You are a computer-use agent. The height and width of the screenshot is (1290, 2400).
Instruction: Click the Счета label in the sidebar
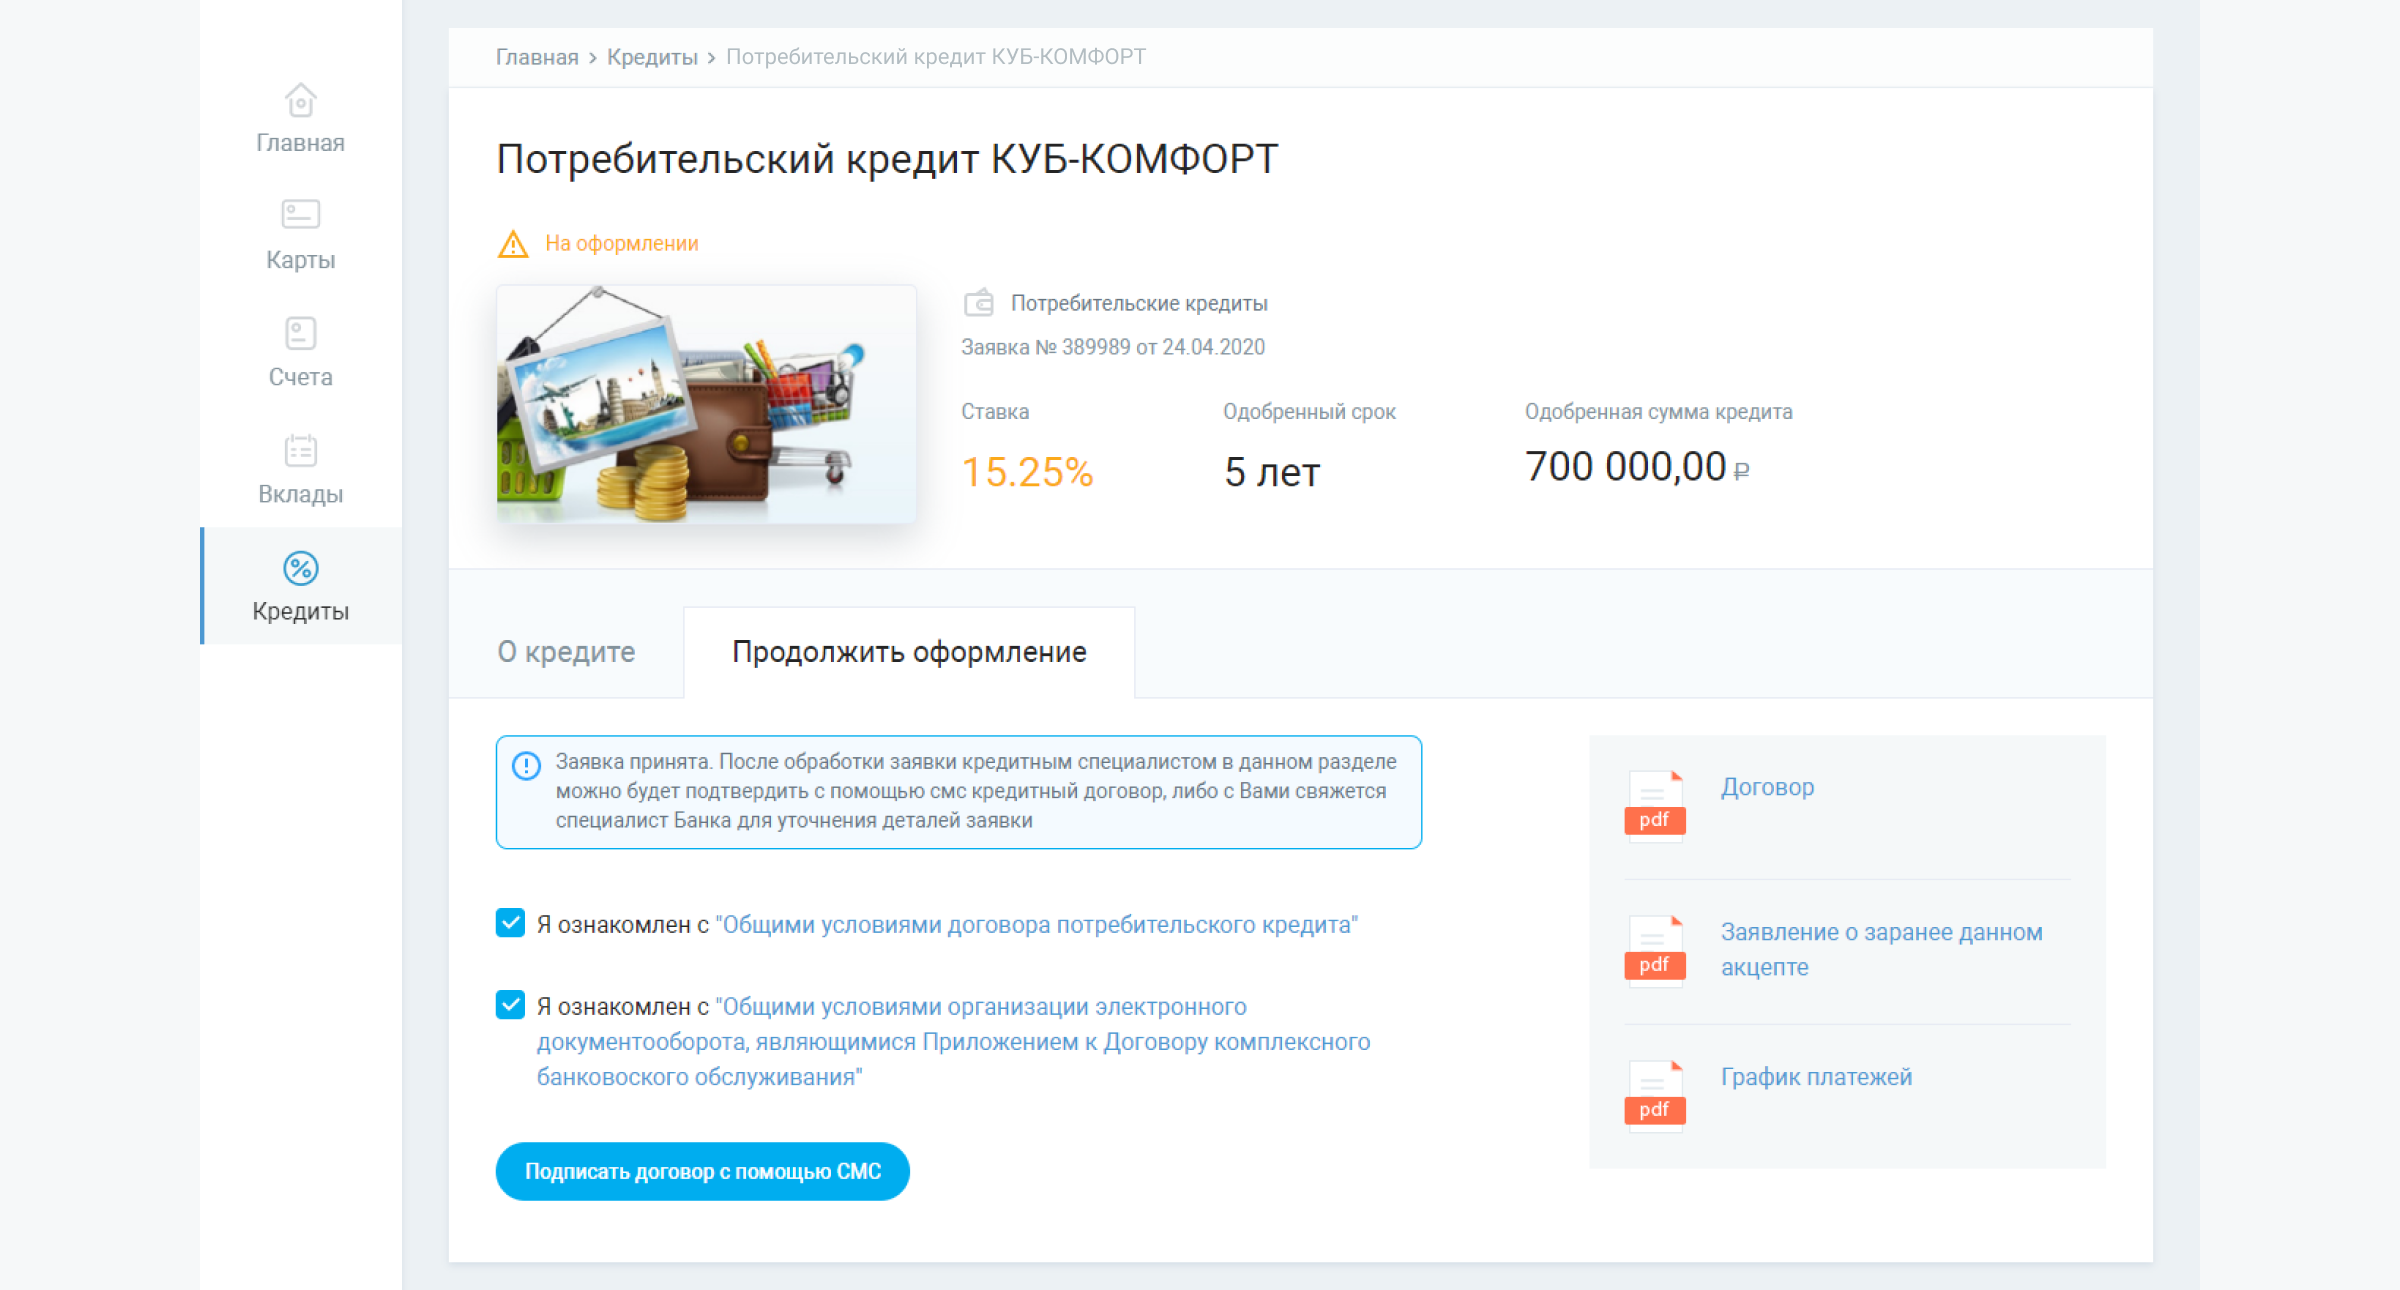pos(300,377)
